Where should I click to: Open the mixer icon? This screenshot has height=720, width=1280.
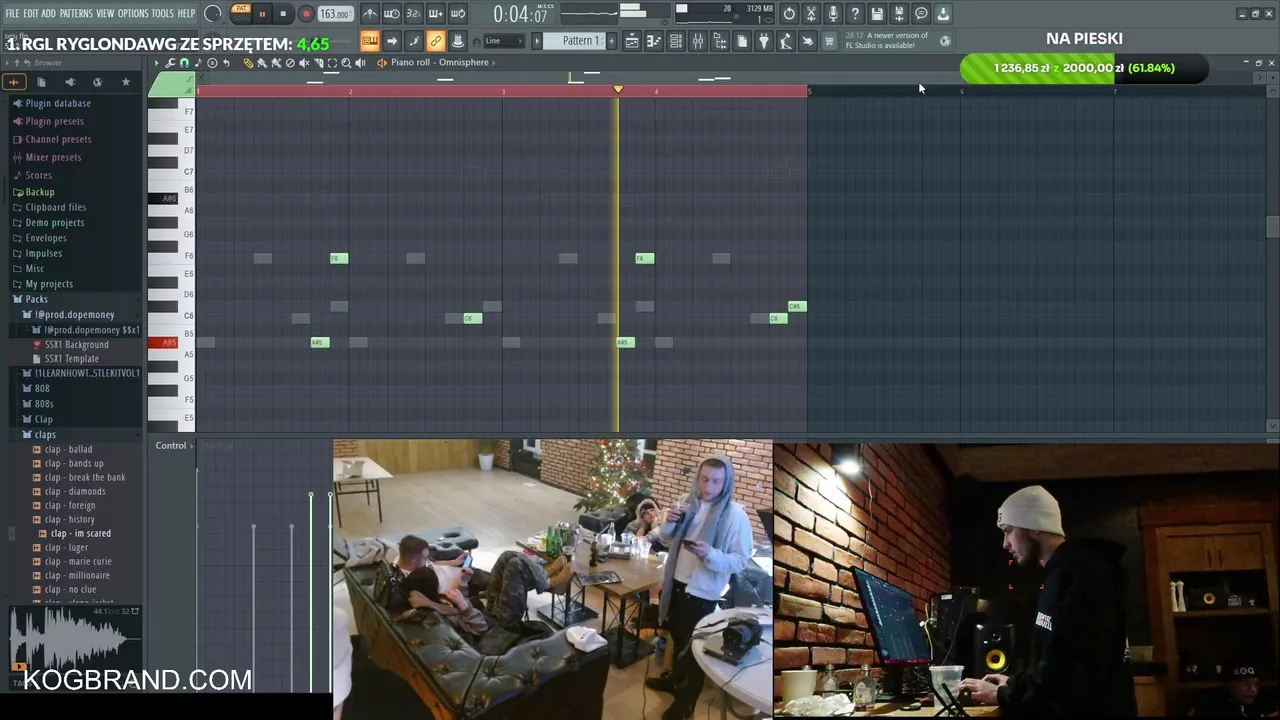click(x=698, y=41)
